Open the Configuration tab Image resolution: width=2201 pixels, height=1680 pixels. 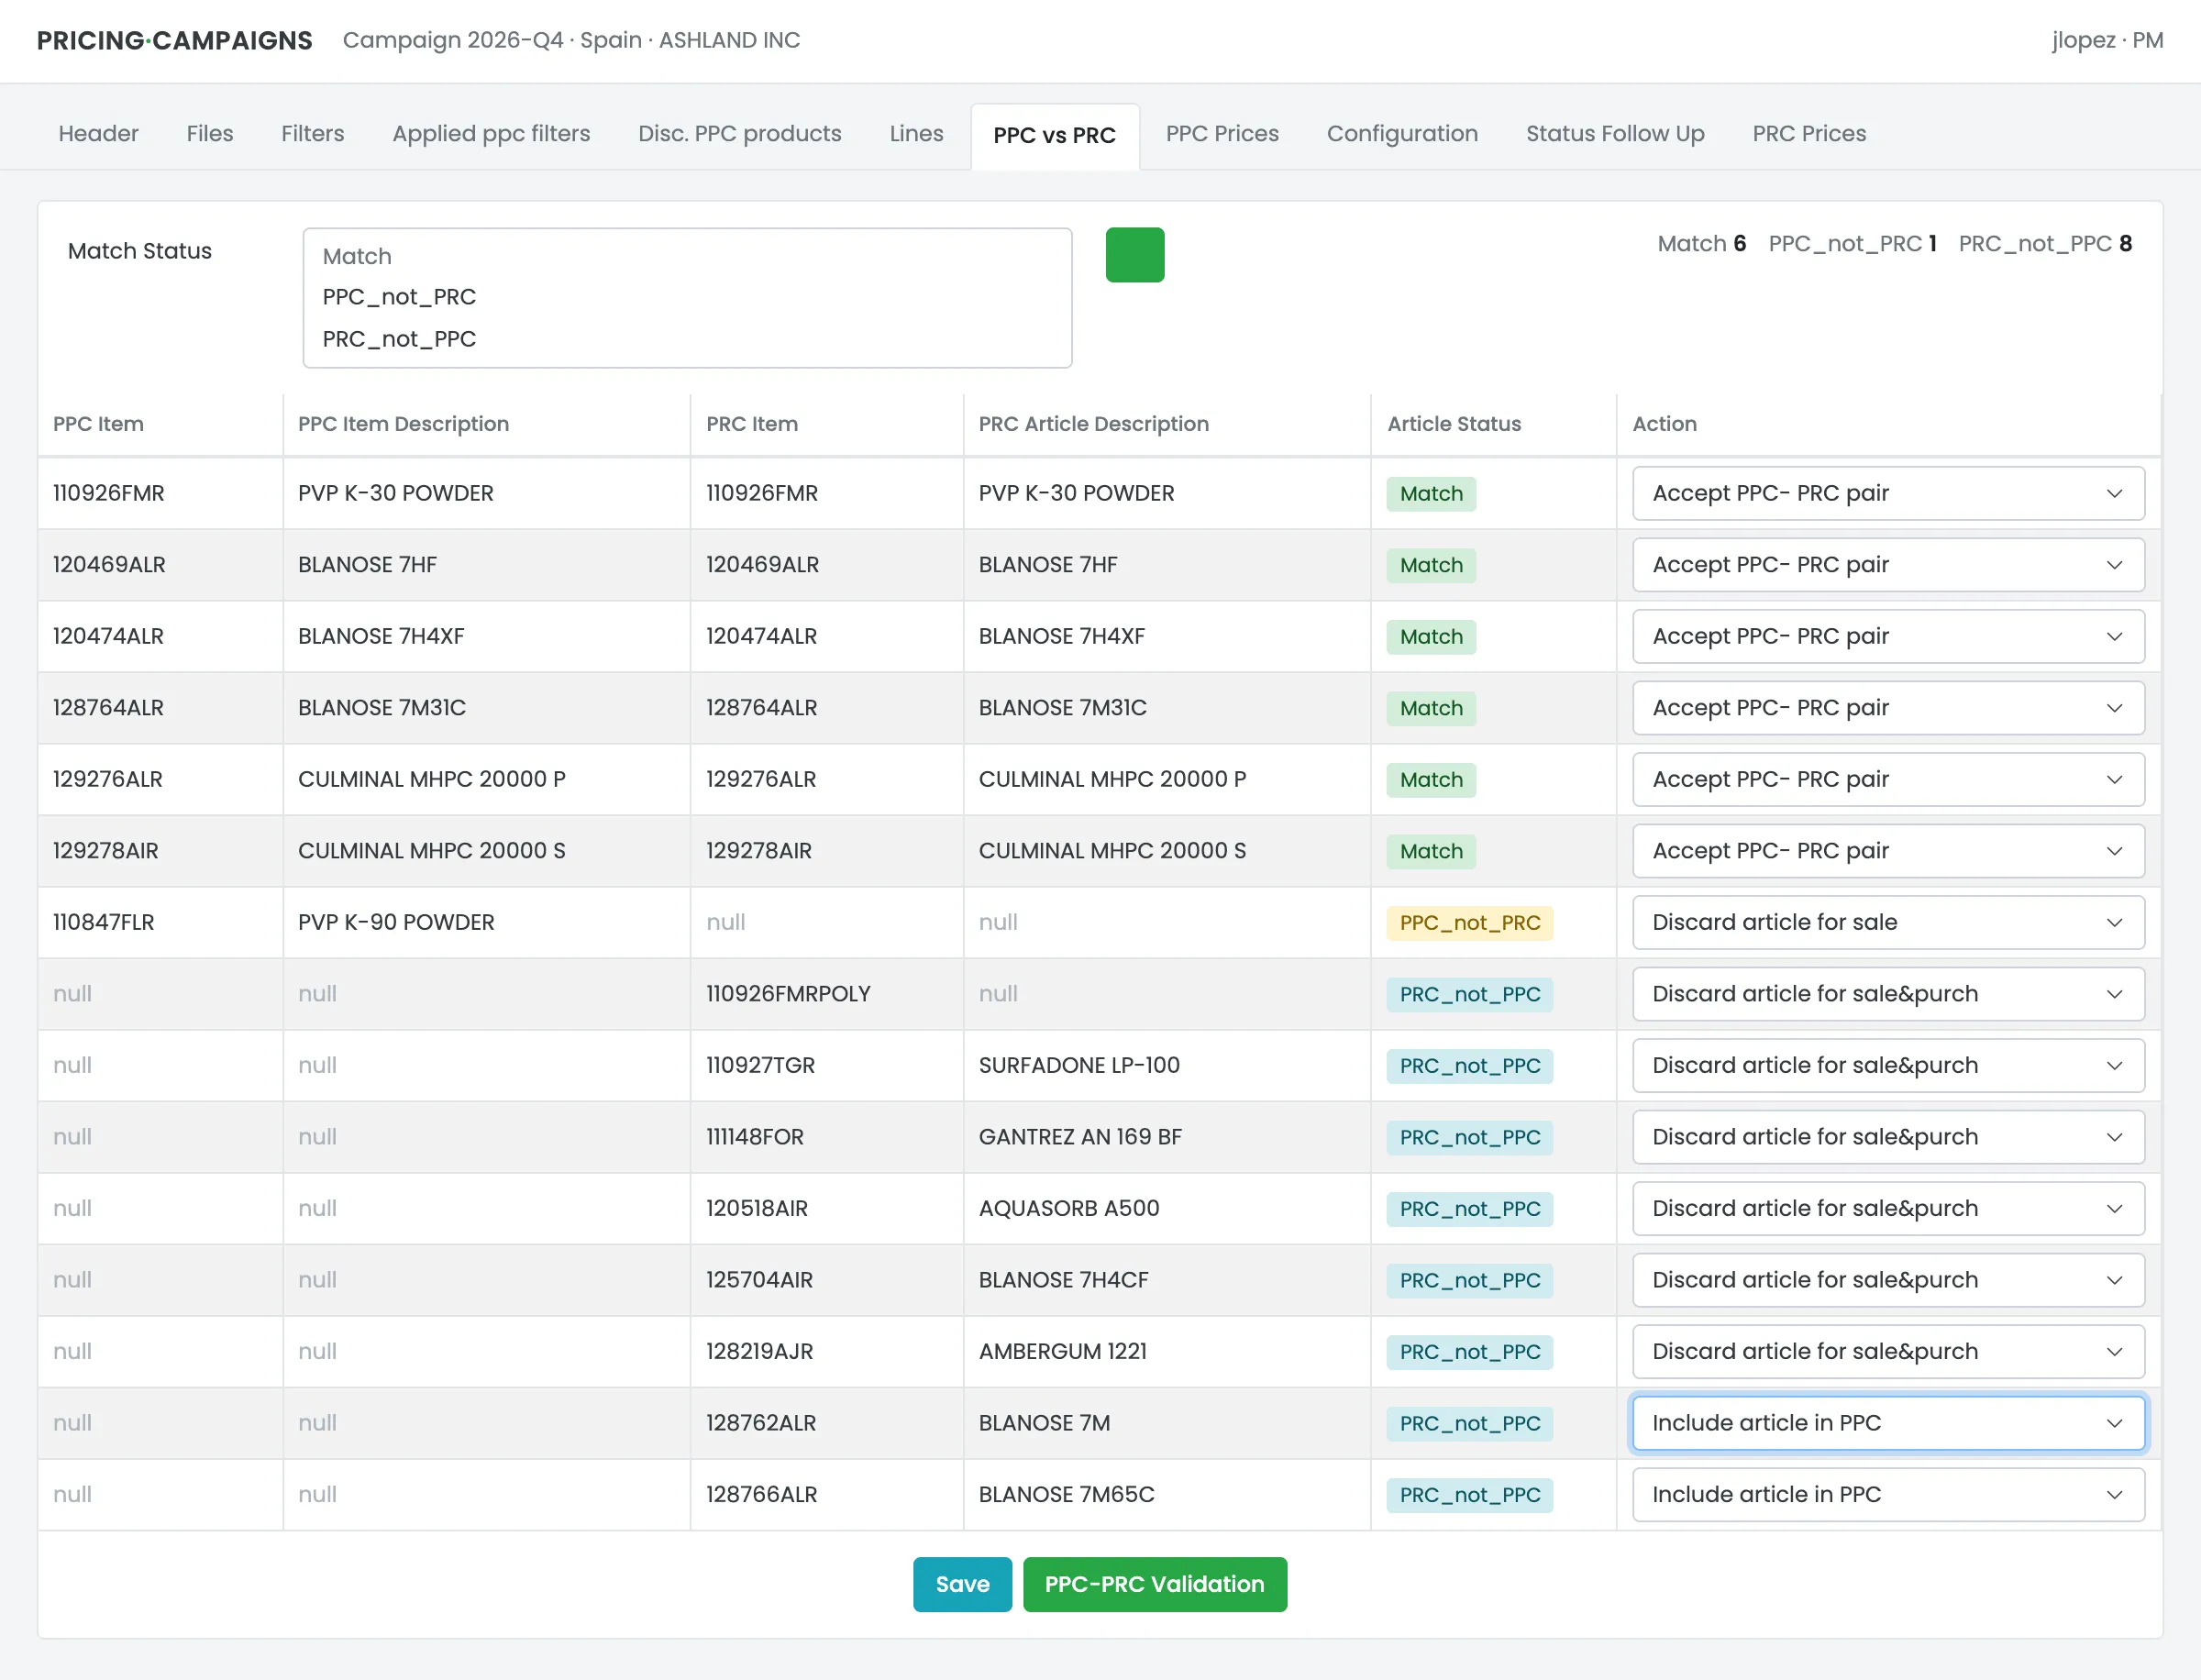click(1402, 134)
